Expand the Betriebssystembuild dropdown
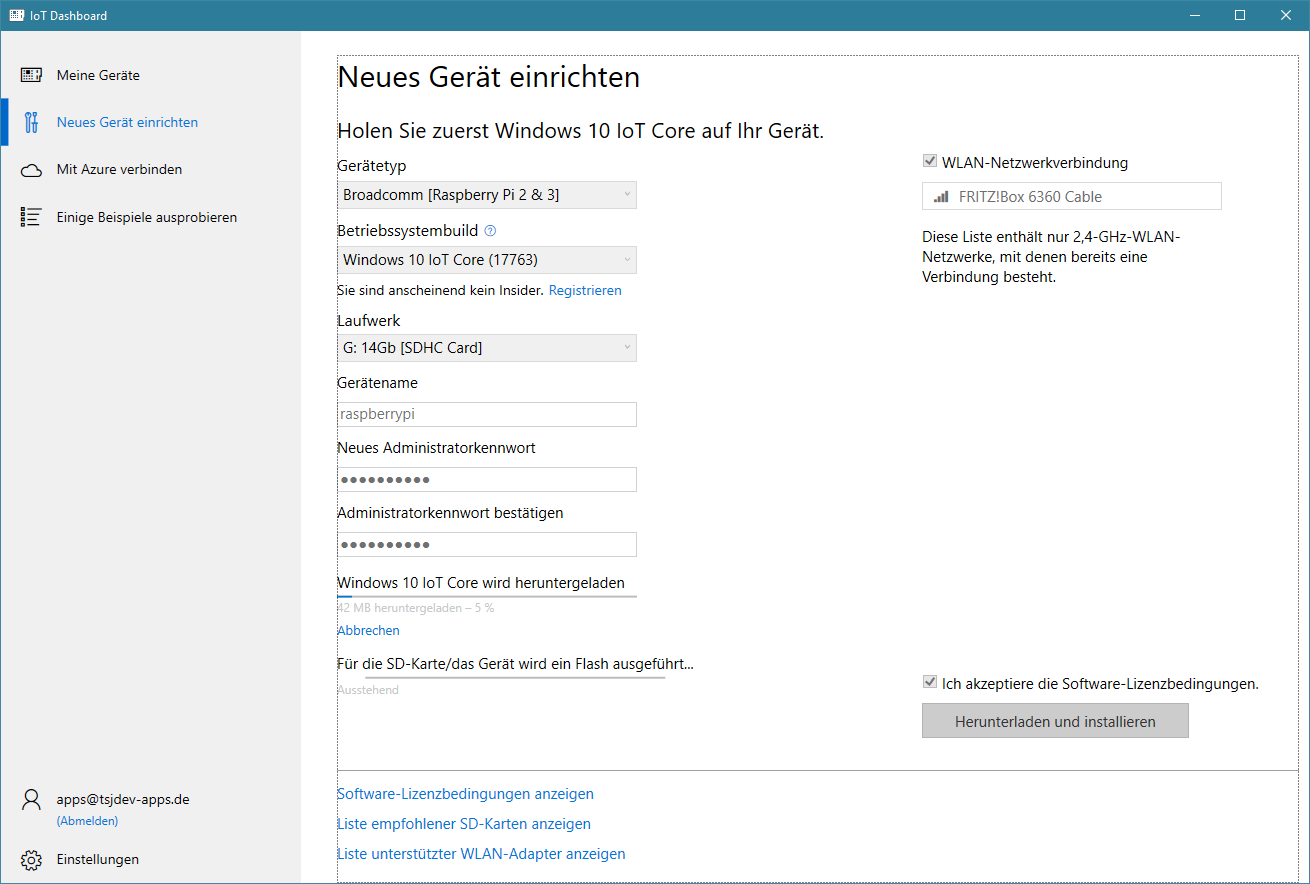 pos(487,260)
